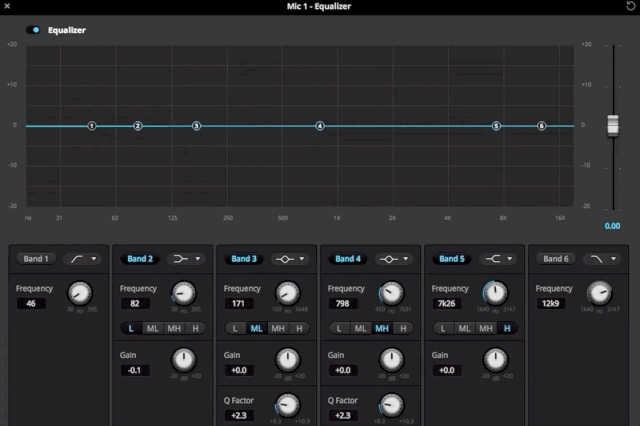Click Band 2 Gain knob
This screenshot has width=640, height=426.
point(184,359)
